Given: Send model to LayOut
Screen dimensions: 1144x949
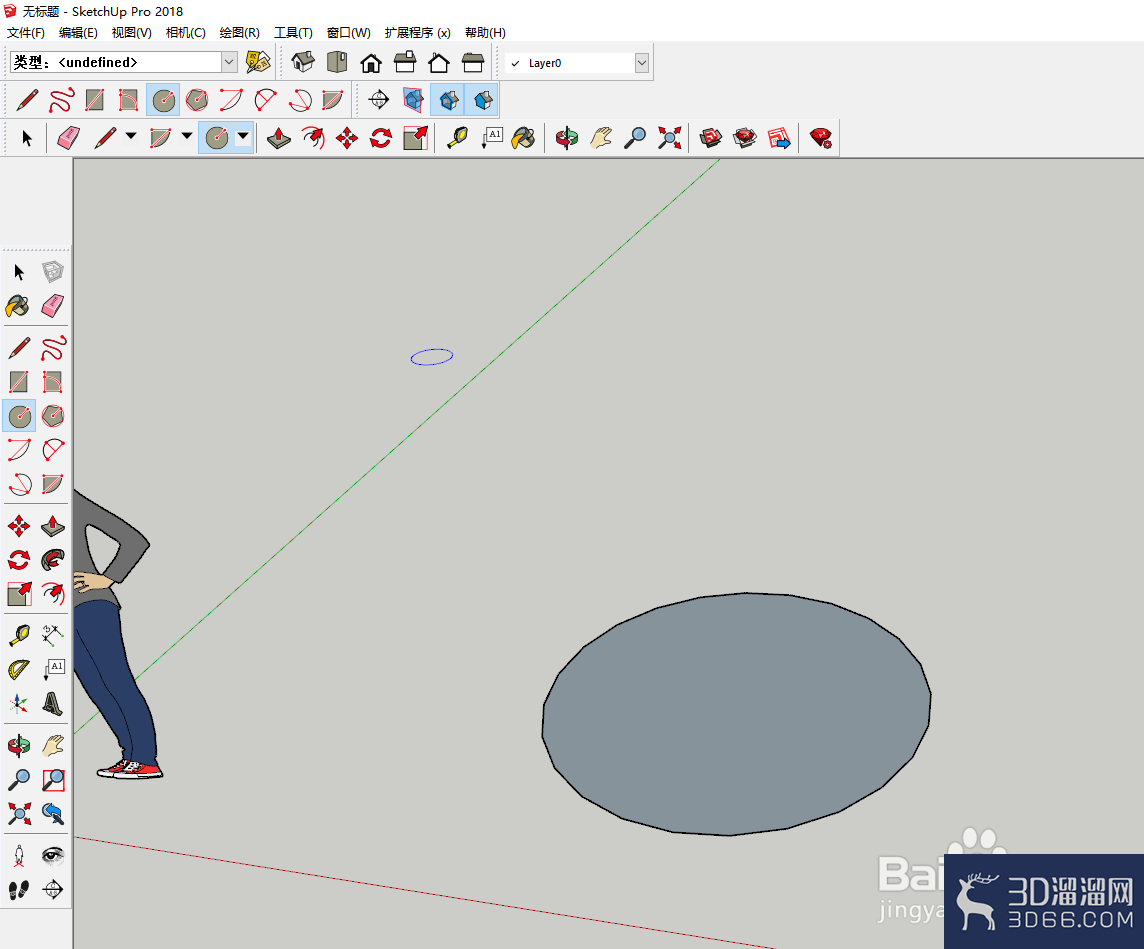Looking at the screenshot, I should pyautogui.click(x=778, y=137).
